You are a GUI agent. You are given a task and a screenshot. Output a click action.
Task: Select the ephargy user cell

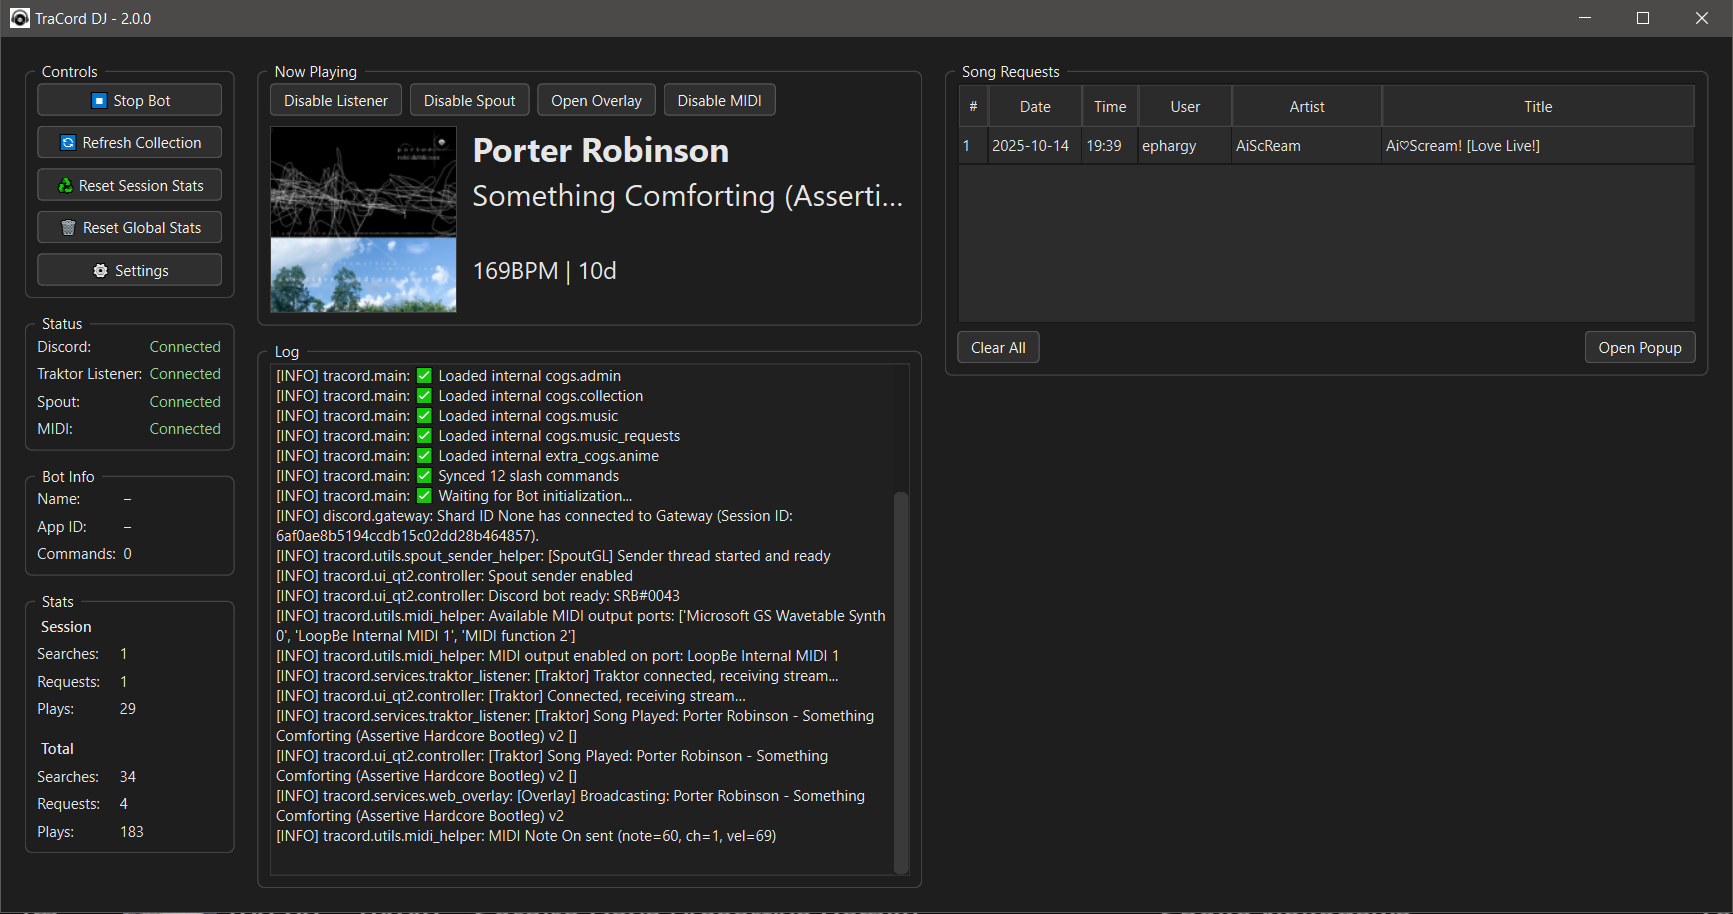[1185, 146]
